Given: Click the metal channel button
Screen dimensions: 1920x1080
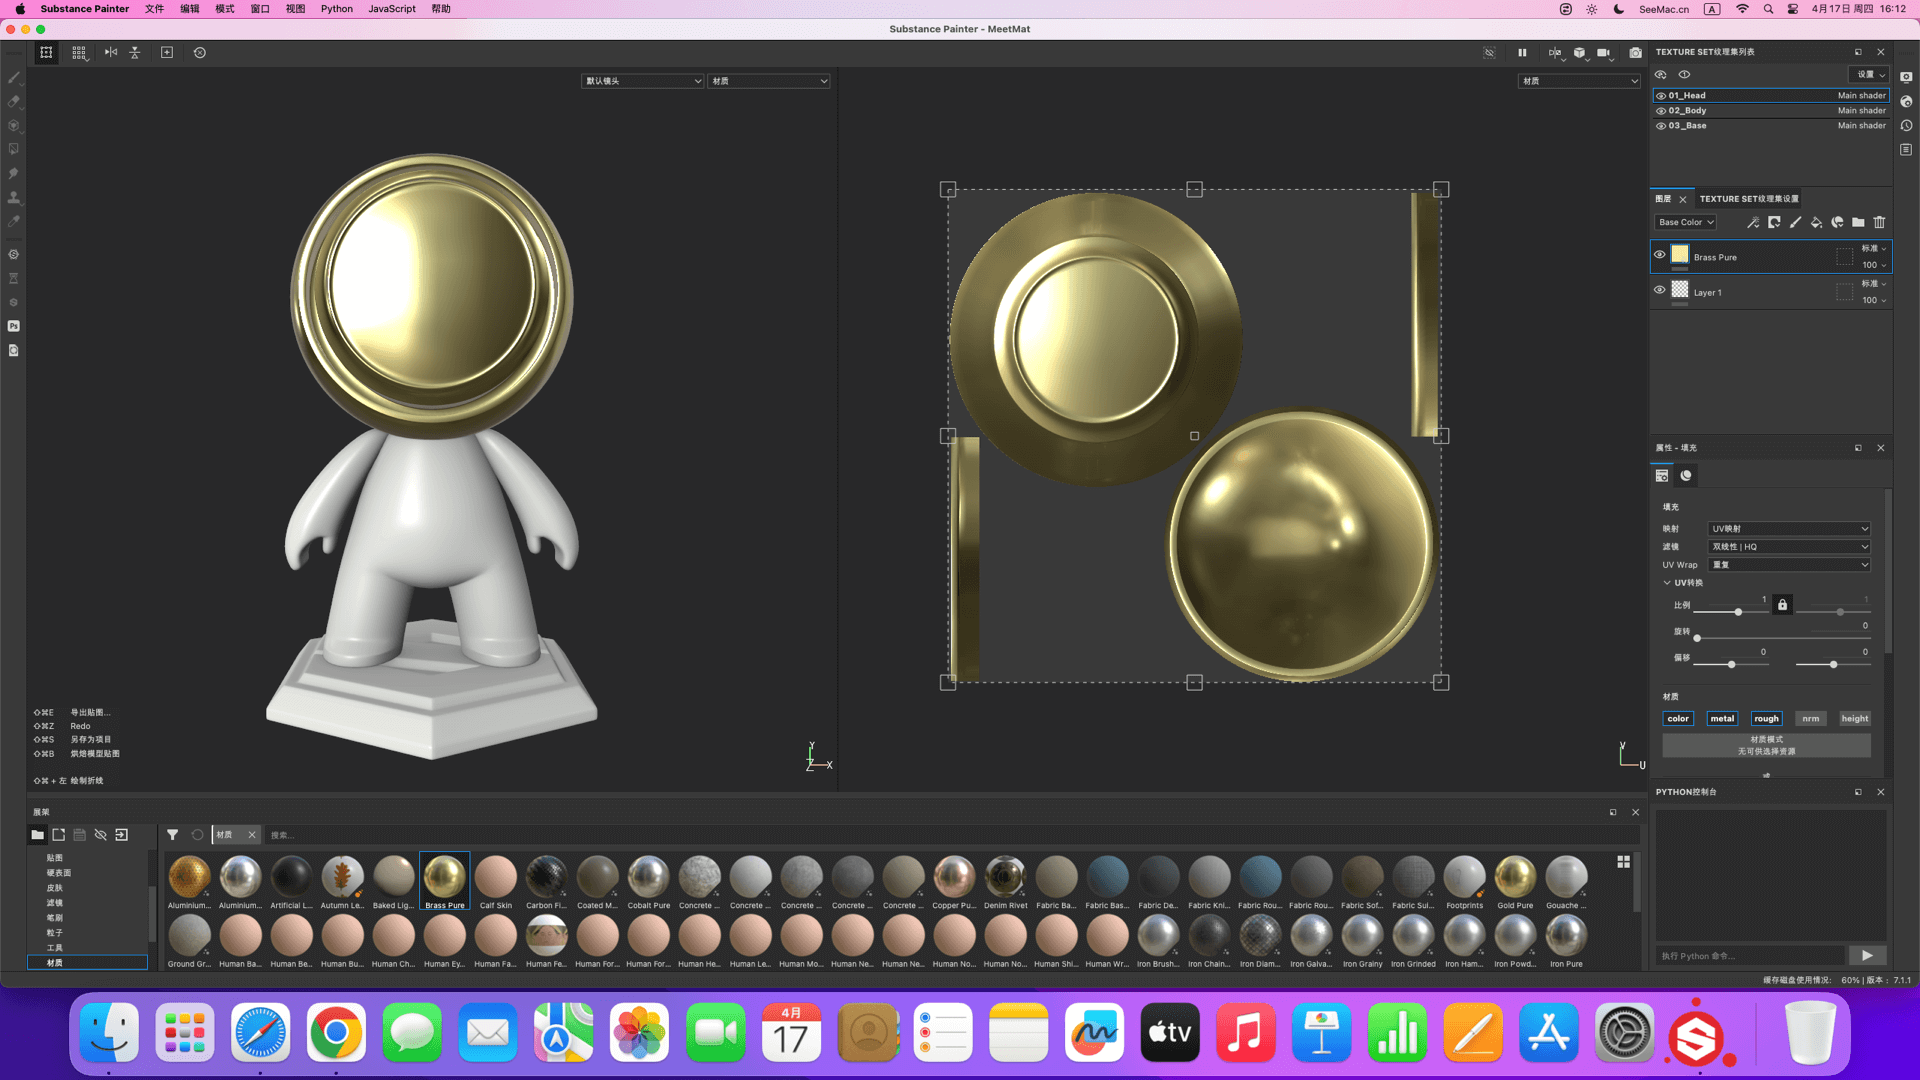Looking at the screenshot, I should point(1722,718).
